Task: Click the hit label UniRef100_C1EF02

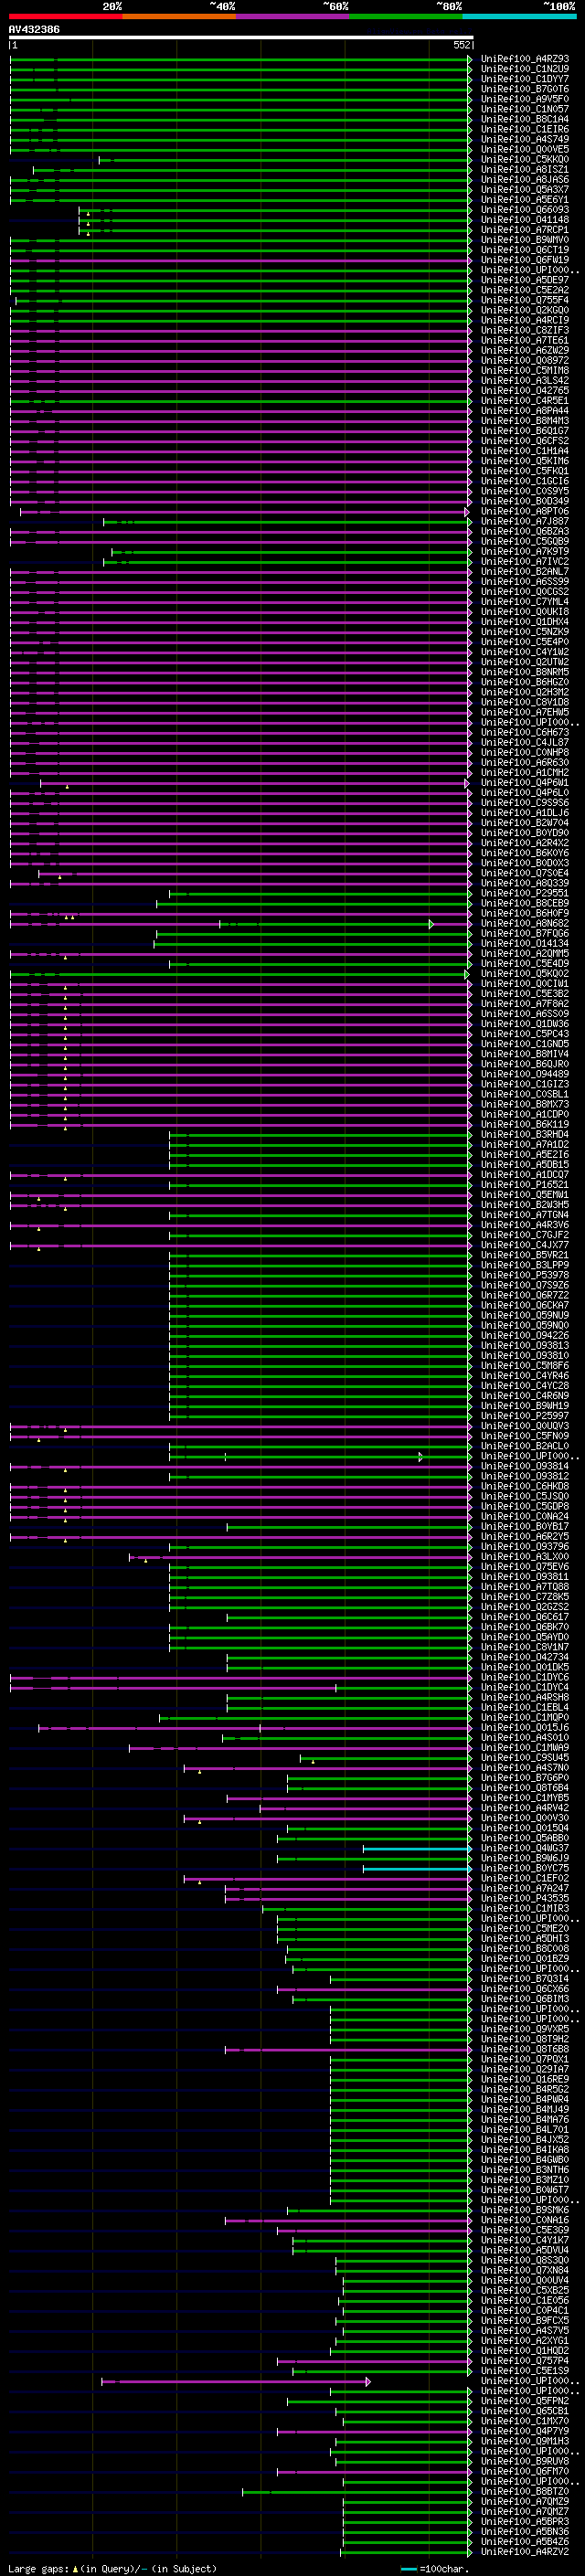Action: coord(524,1878)
